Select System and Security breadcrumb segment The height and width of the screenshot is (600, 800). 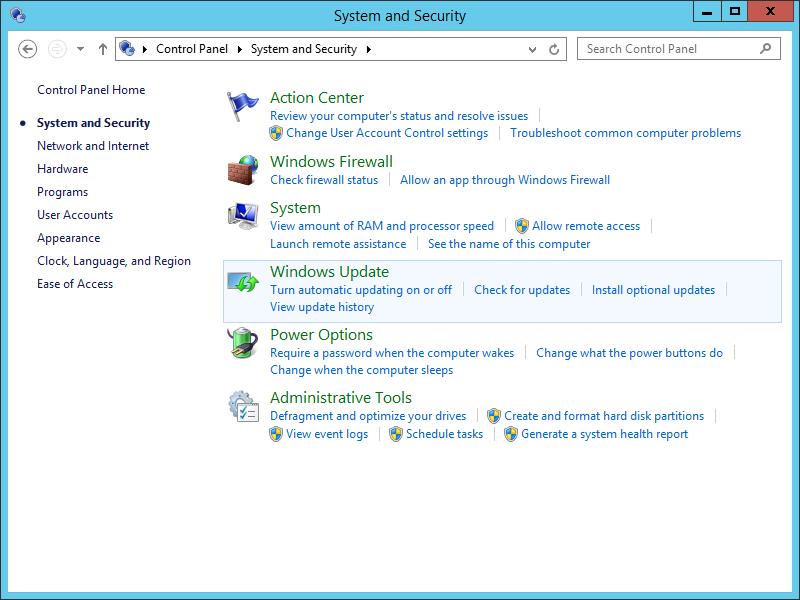tap(304, 49)
